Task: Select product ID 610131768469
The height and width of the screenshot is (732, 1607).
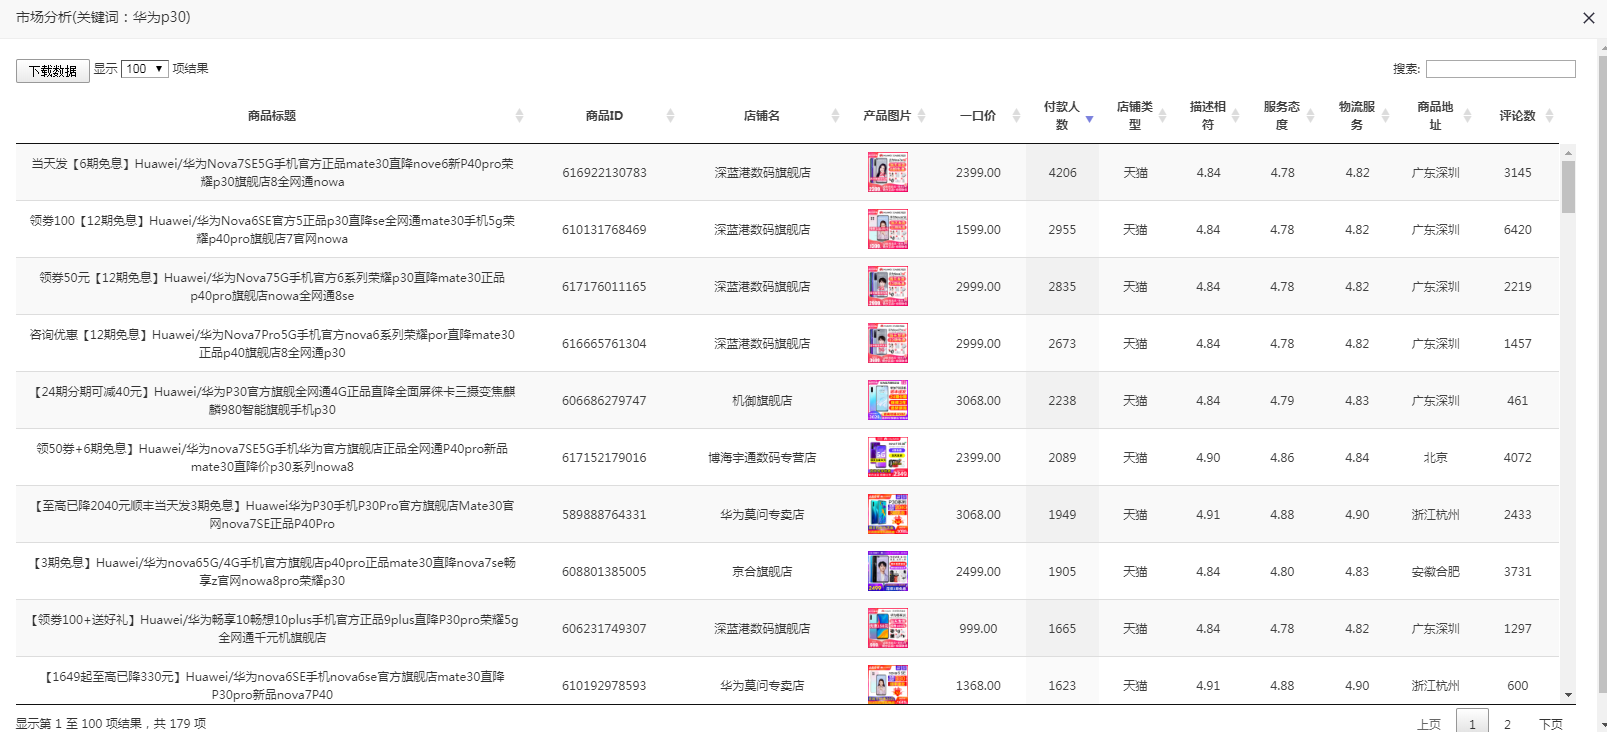Action: pos(604,230)
